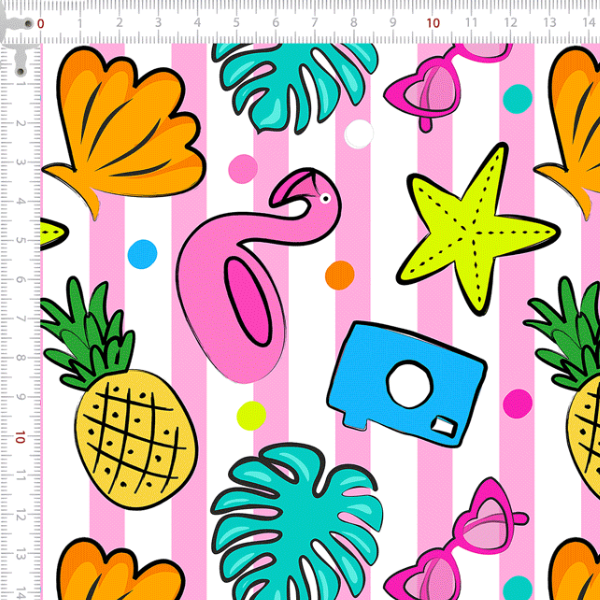Click the lime-yellow dot
This screenshot has height=600, width=600.
pos(251,416)
